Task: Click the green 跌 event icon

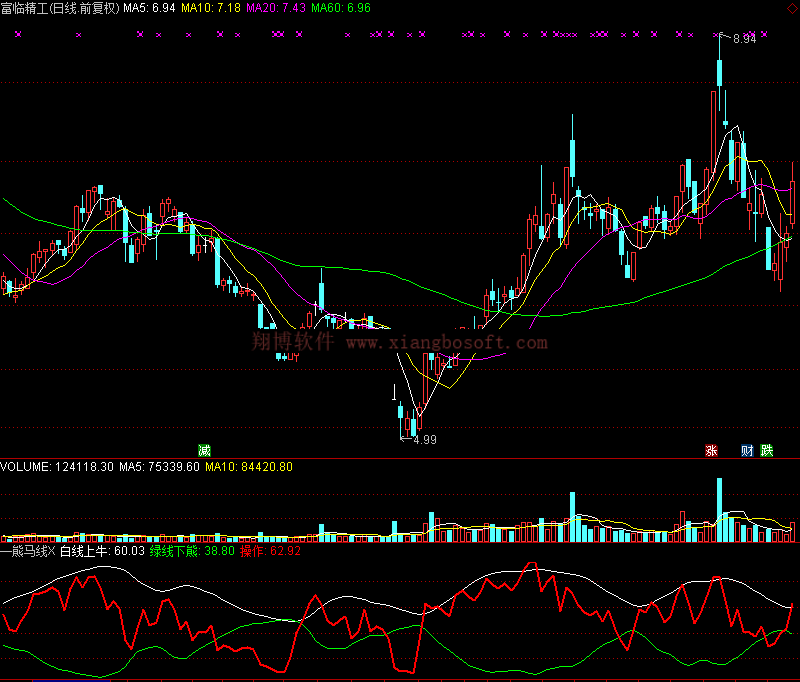Action: [766, 450]
